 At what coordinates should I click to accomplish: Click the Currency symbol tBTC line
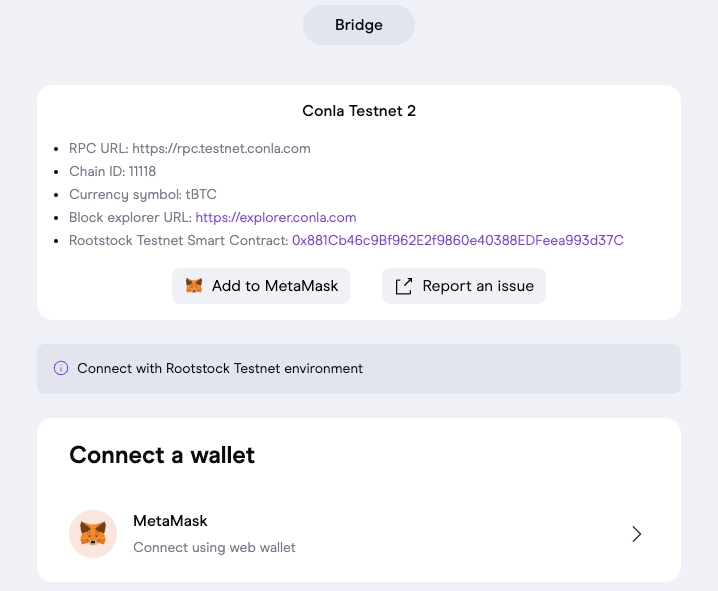[x=143, y=194]
